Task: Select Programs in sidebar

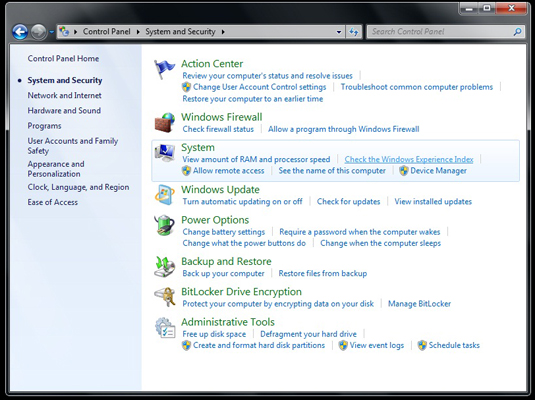Action: point(44,126)
